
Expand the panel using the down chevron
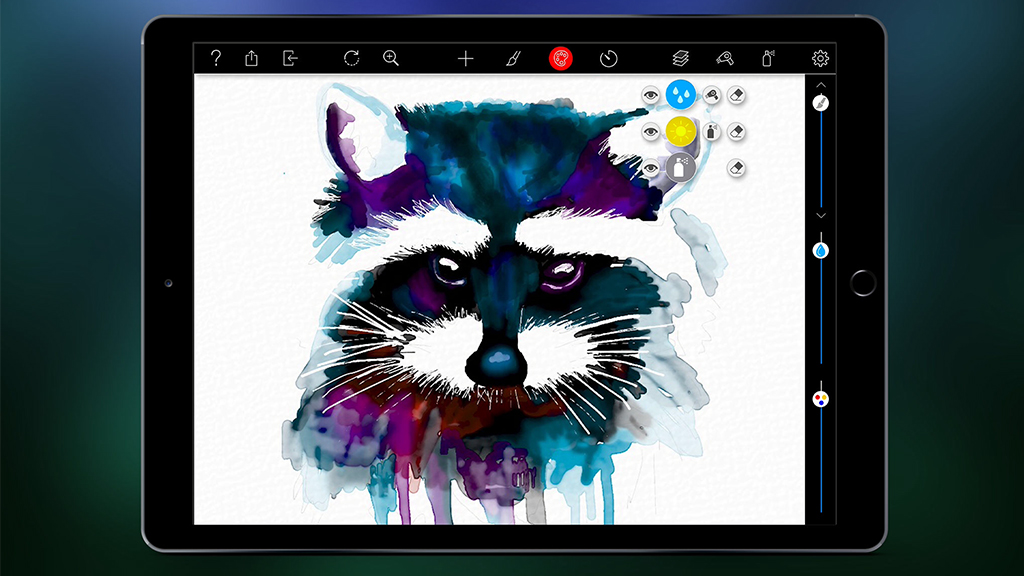(822, 214)
